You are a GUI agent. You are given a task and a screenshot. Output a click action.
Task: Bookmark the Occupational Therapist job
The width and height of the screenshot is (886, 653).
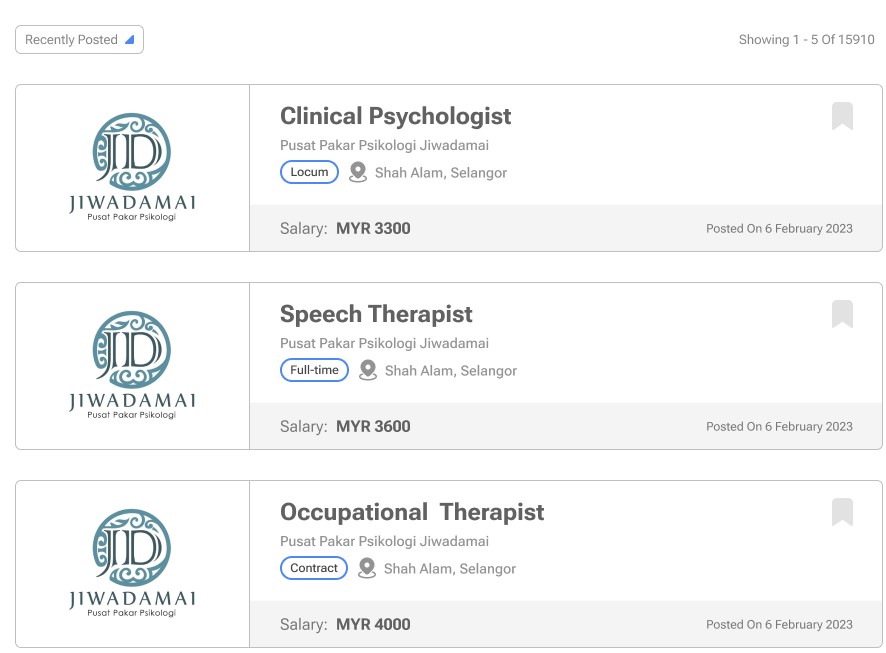[x=842, y=512]
